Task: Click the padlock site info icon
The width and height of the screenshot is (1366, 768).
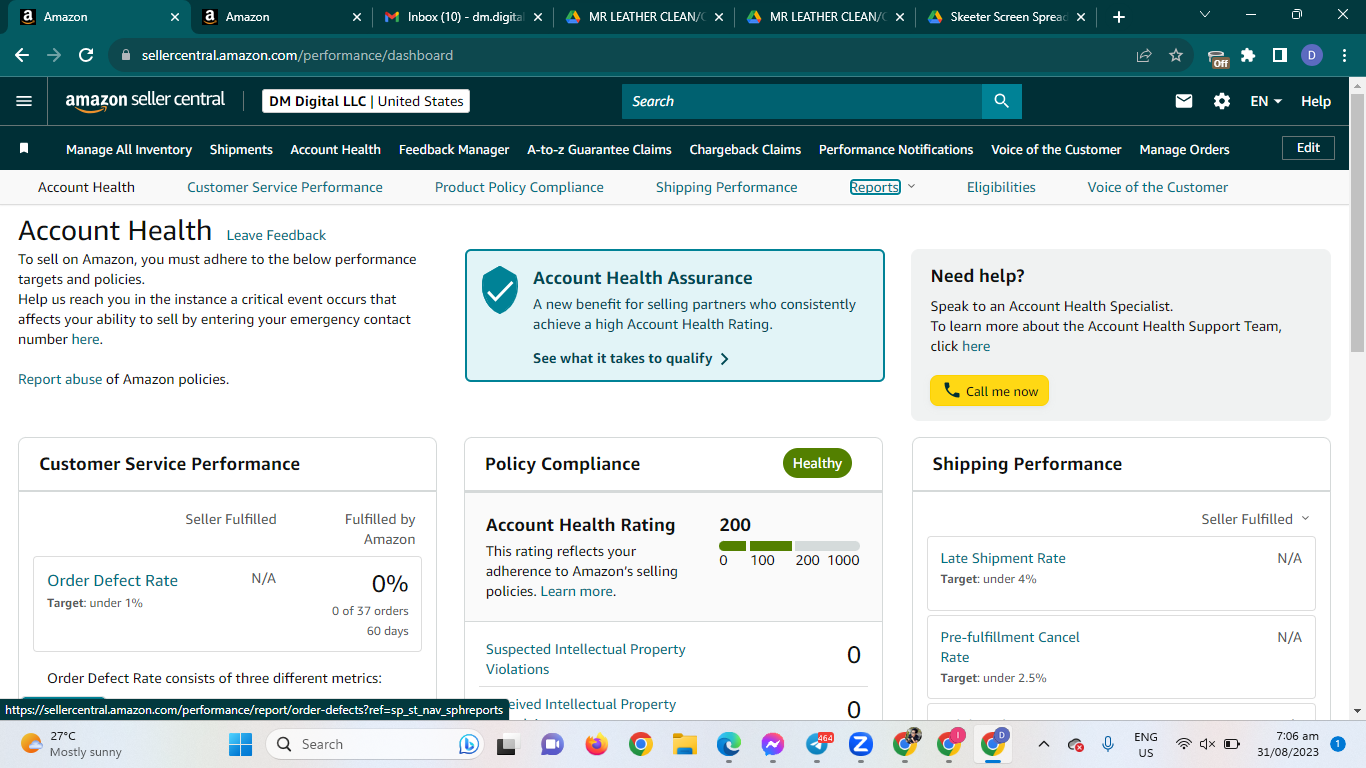Action: pos(126,55)
